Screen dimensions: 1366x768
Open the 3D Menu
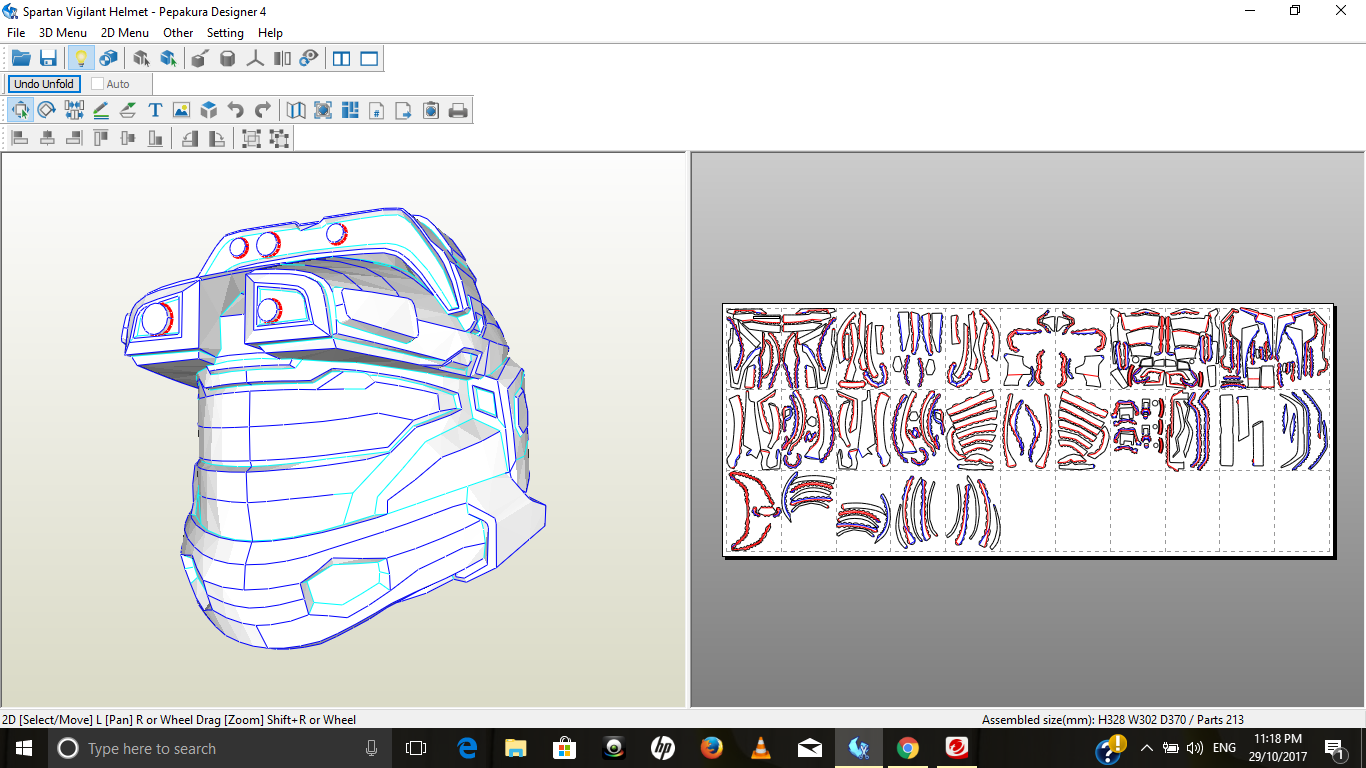[x=63, y=33]
